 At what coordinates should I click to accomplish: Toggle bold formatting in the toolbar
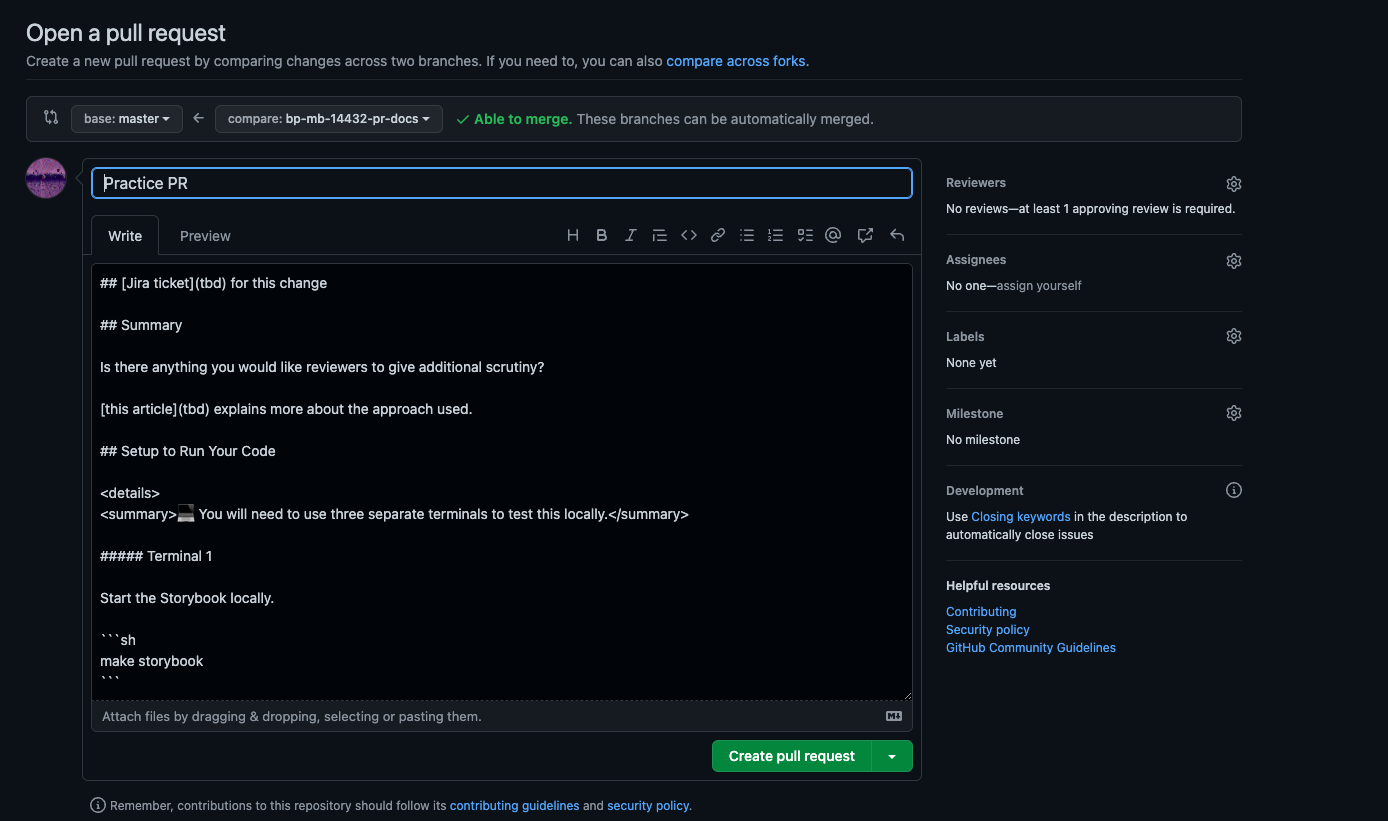coord(601,235)
